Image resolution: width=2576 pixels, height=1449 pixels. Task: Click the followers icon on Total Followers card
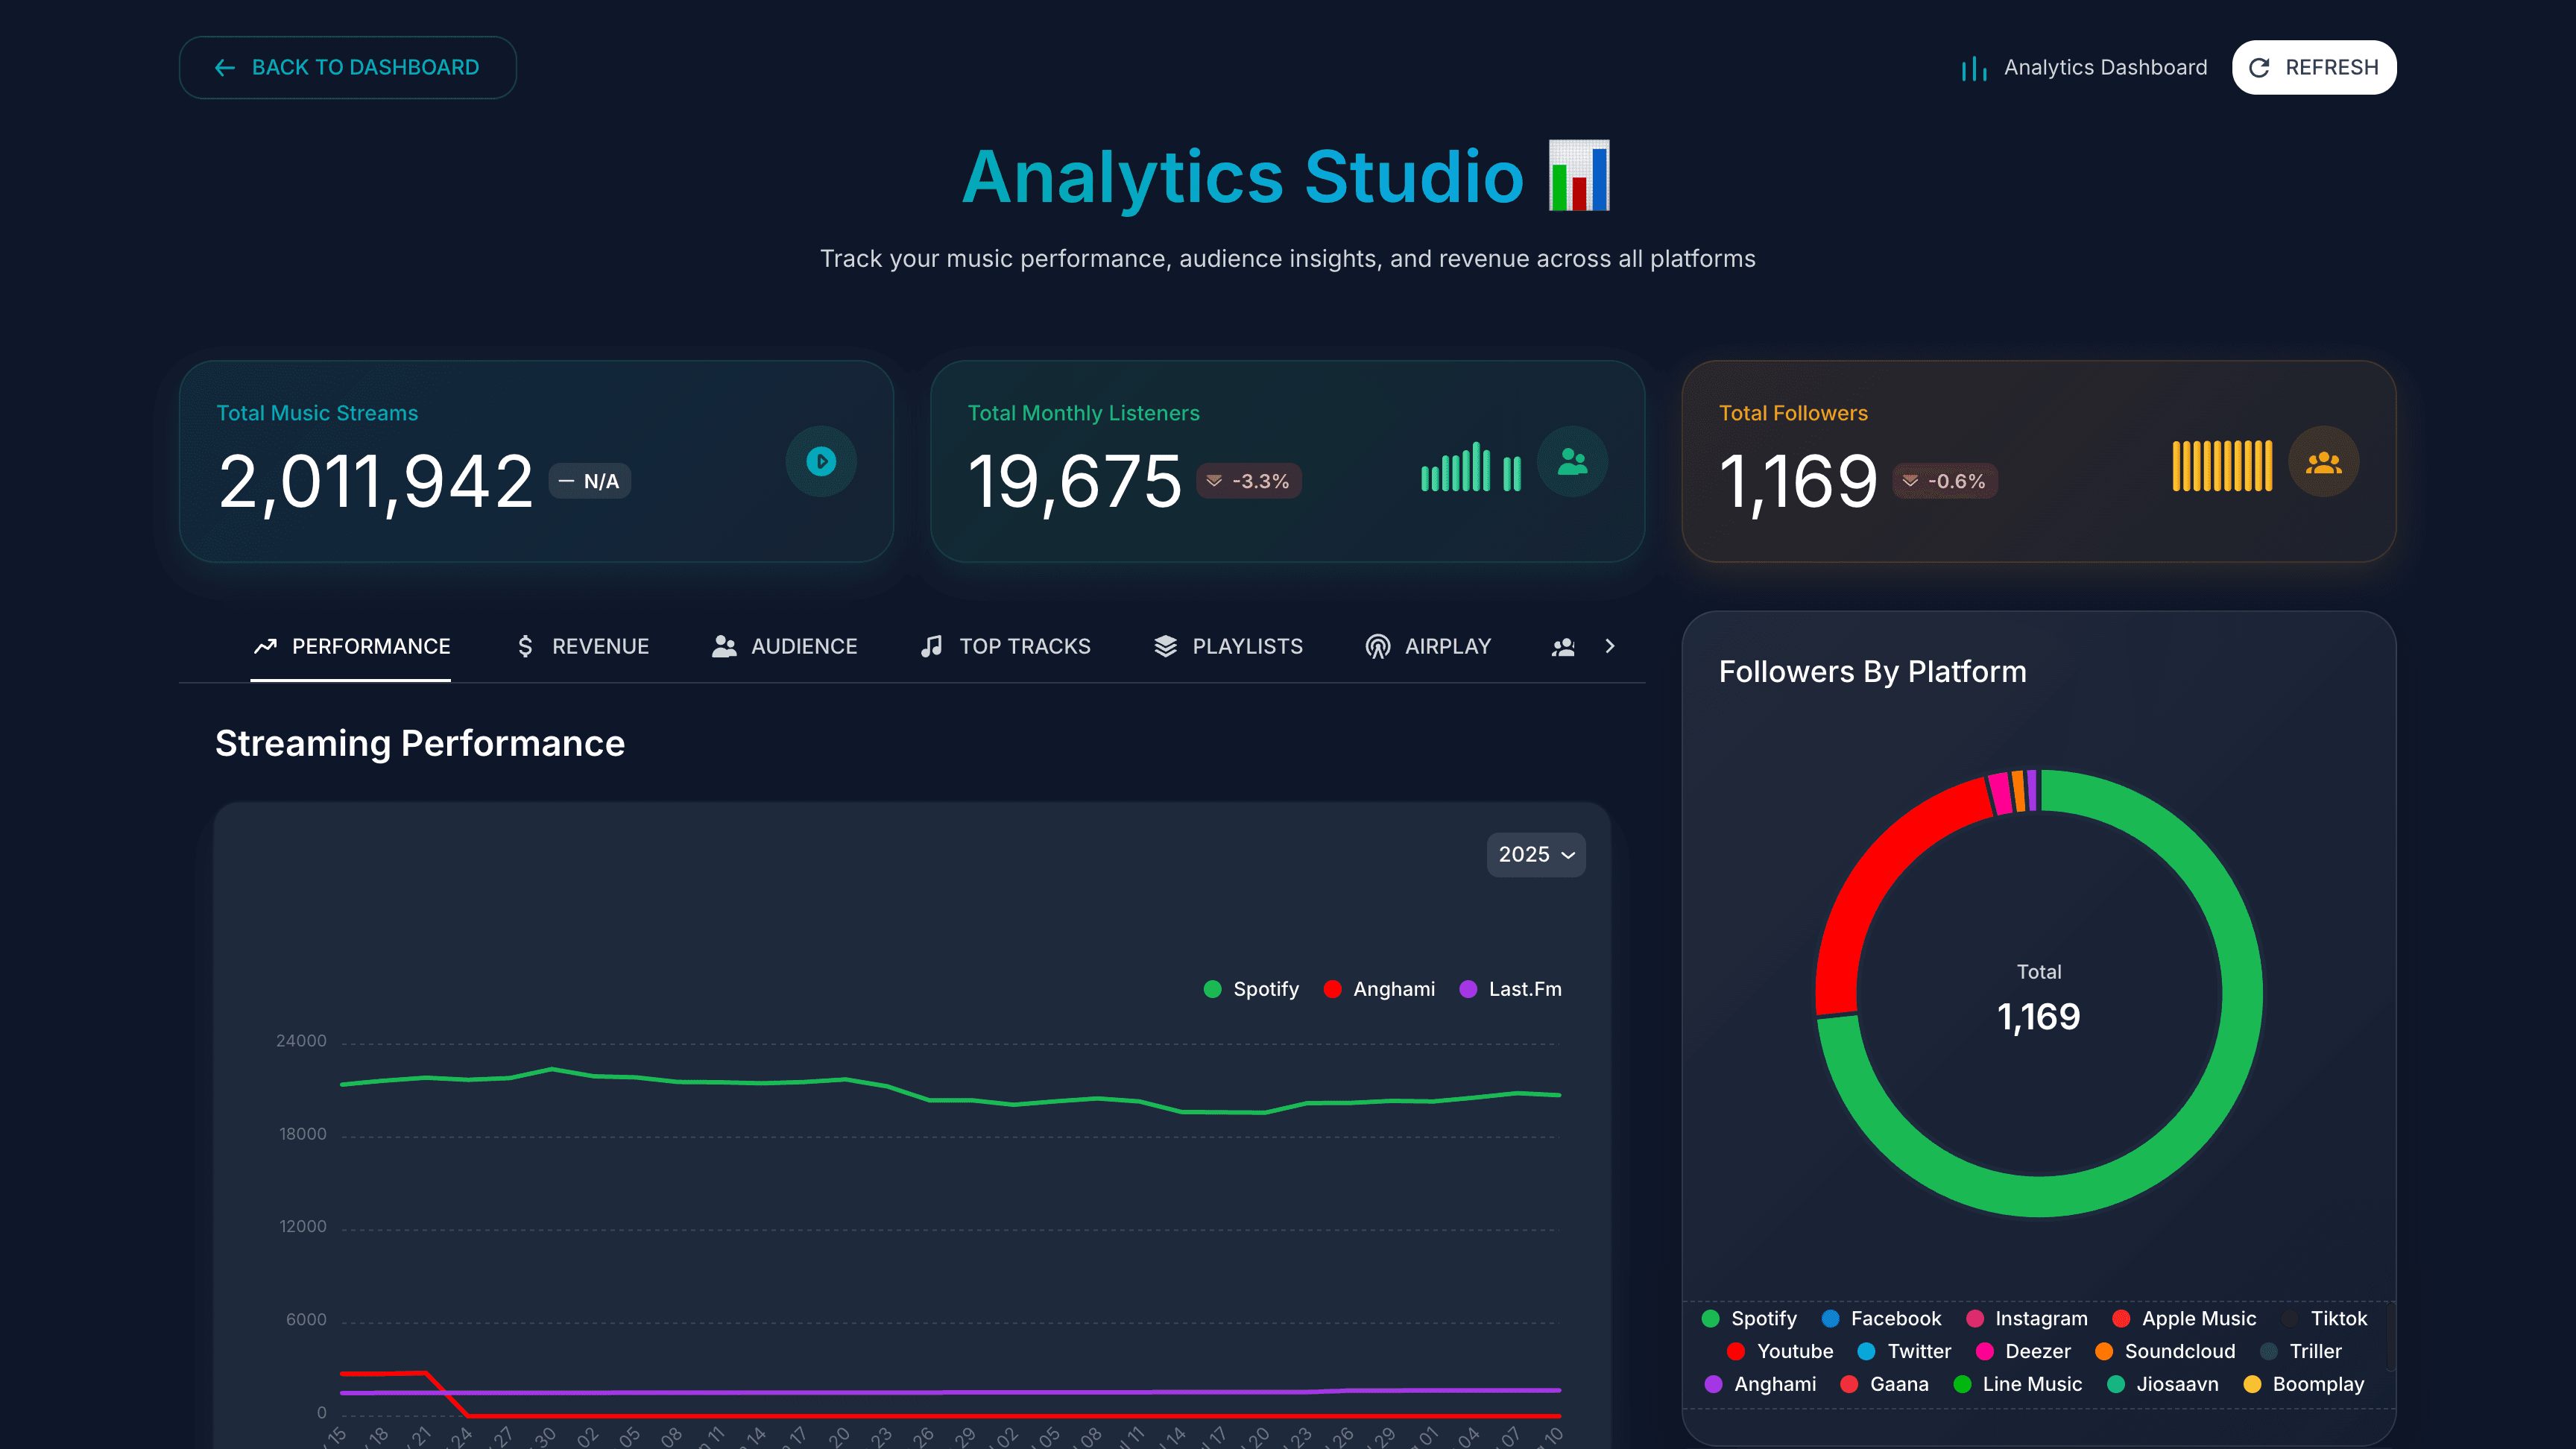tap(2324, 461)
